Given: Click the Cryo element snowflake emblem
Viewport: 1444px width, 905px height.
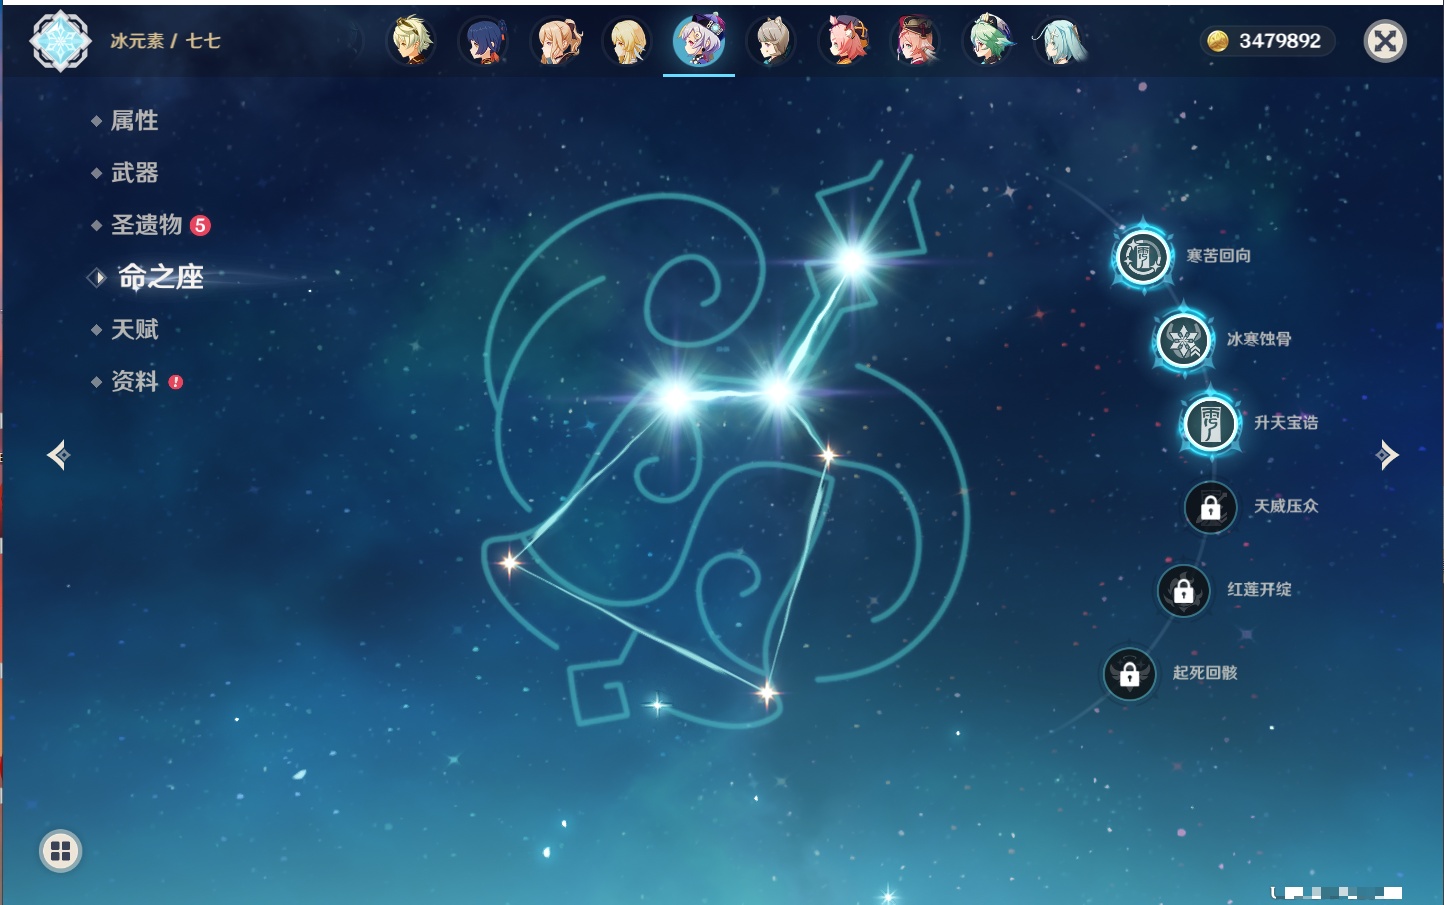Looking at the screenshot, I should 60,41.
